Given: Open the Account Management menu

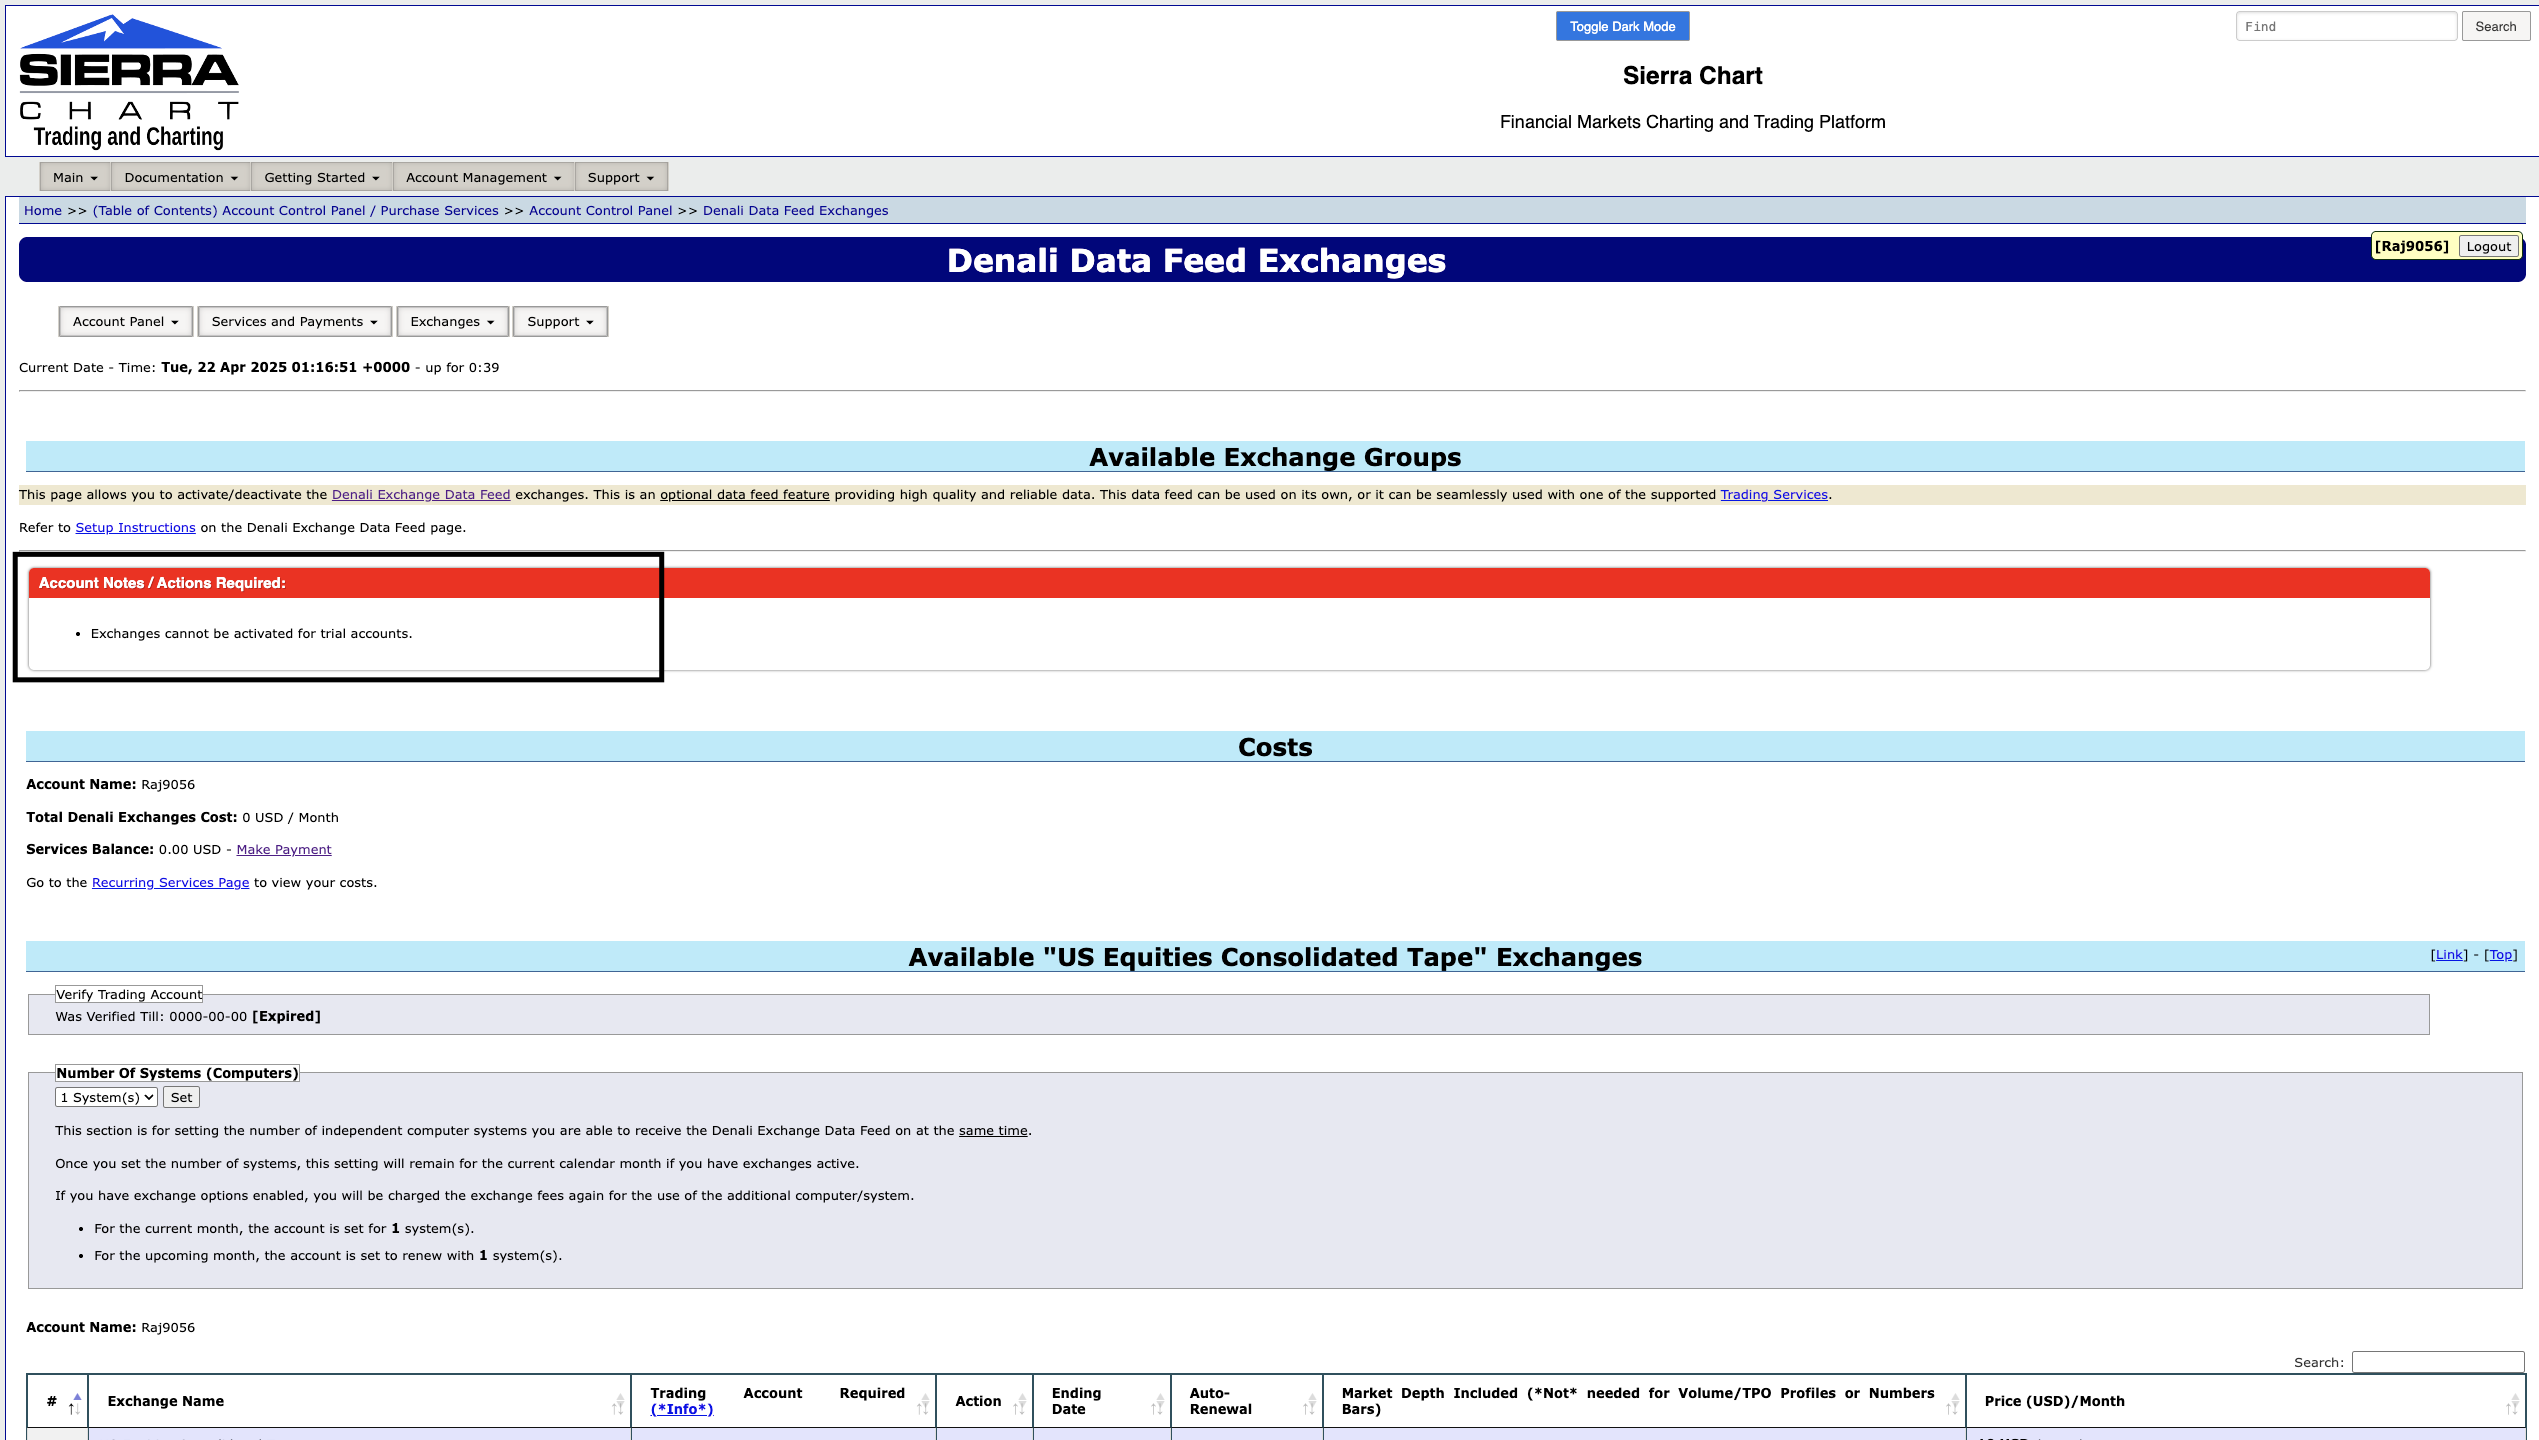Looking at the screenshot, I should [483, 177].
